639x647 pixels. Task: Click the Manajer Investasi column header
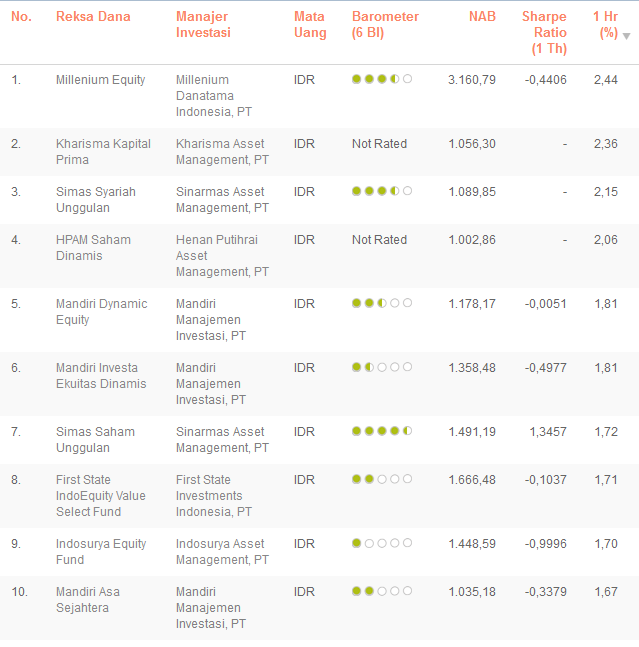203,25
